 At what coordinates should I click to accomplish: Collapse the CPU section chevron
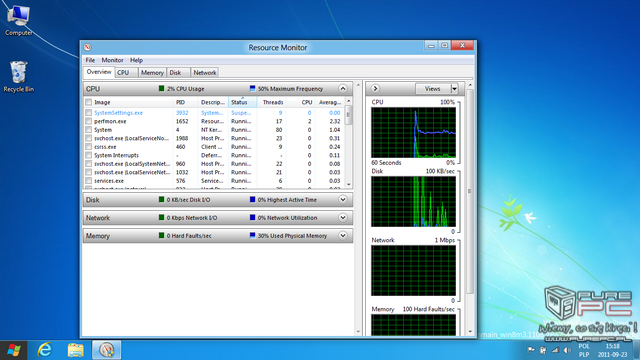point(343,89)
